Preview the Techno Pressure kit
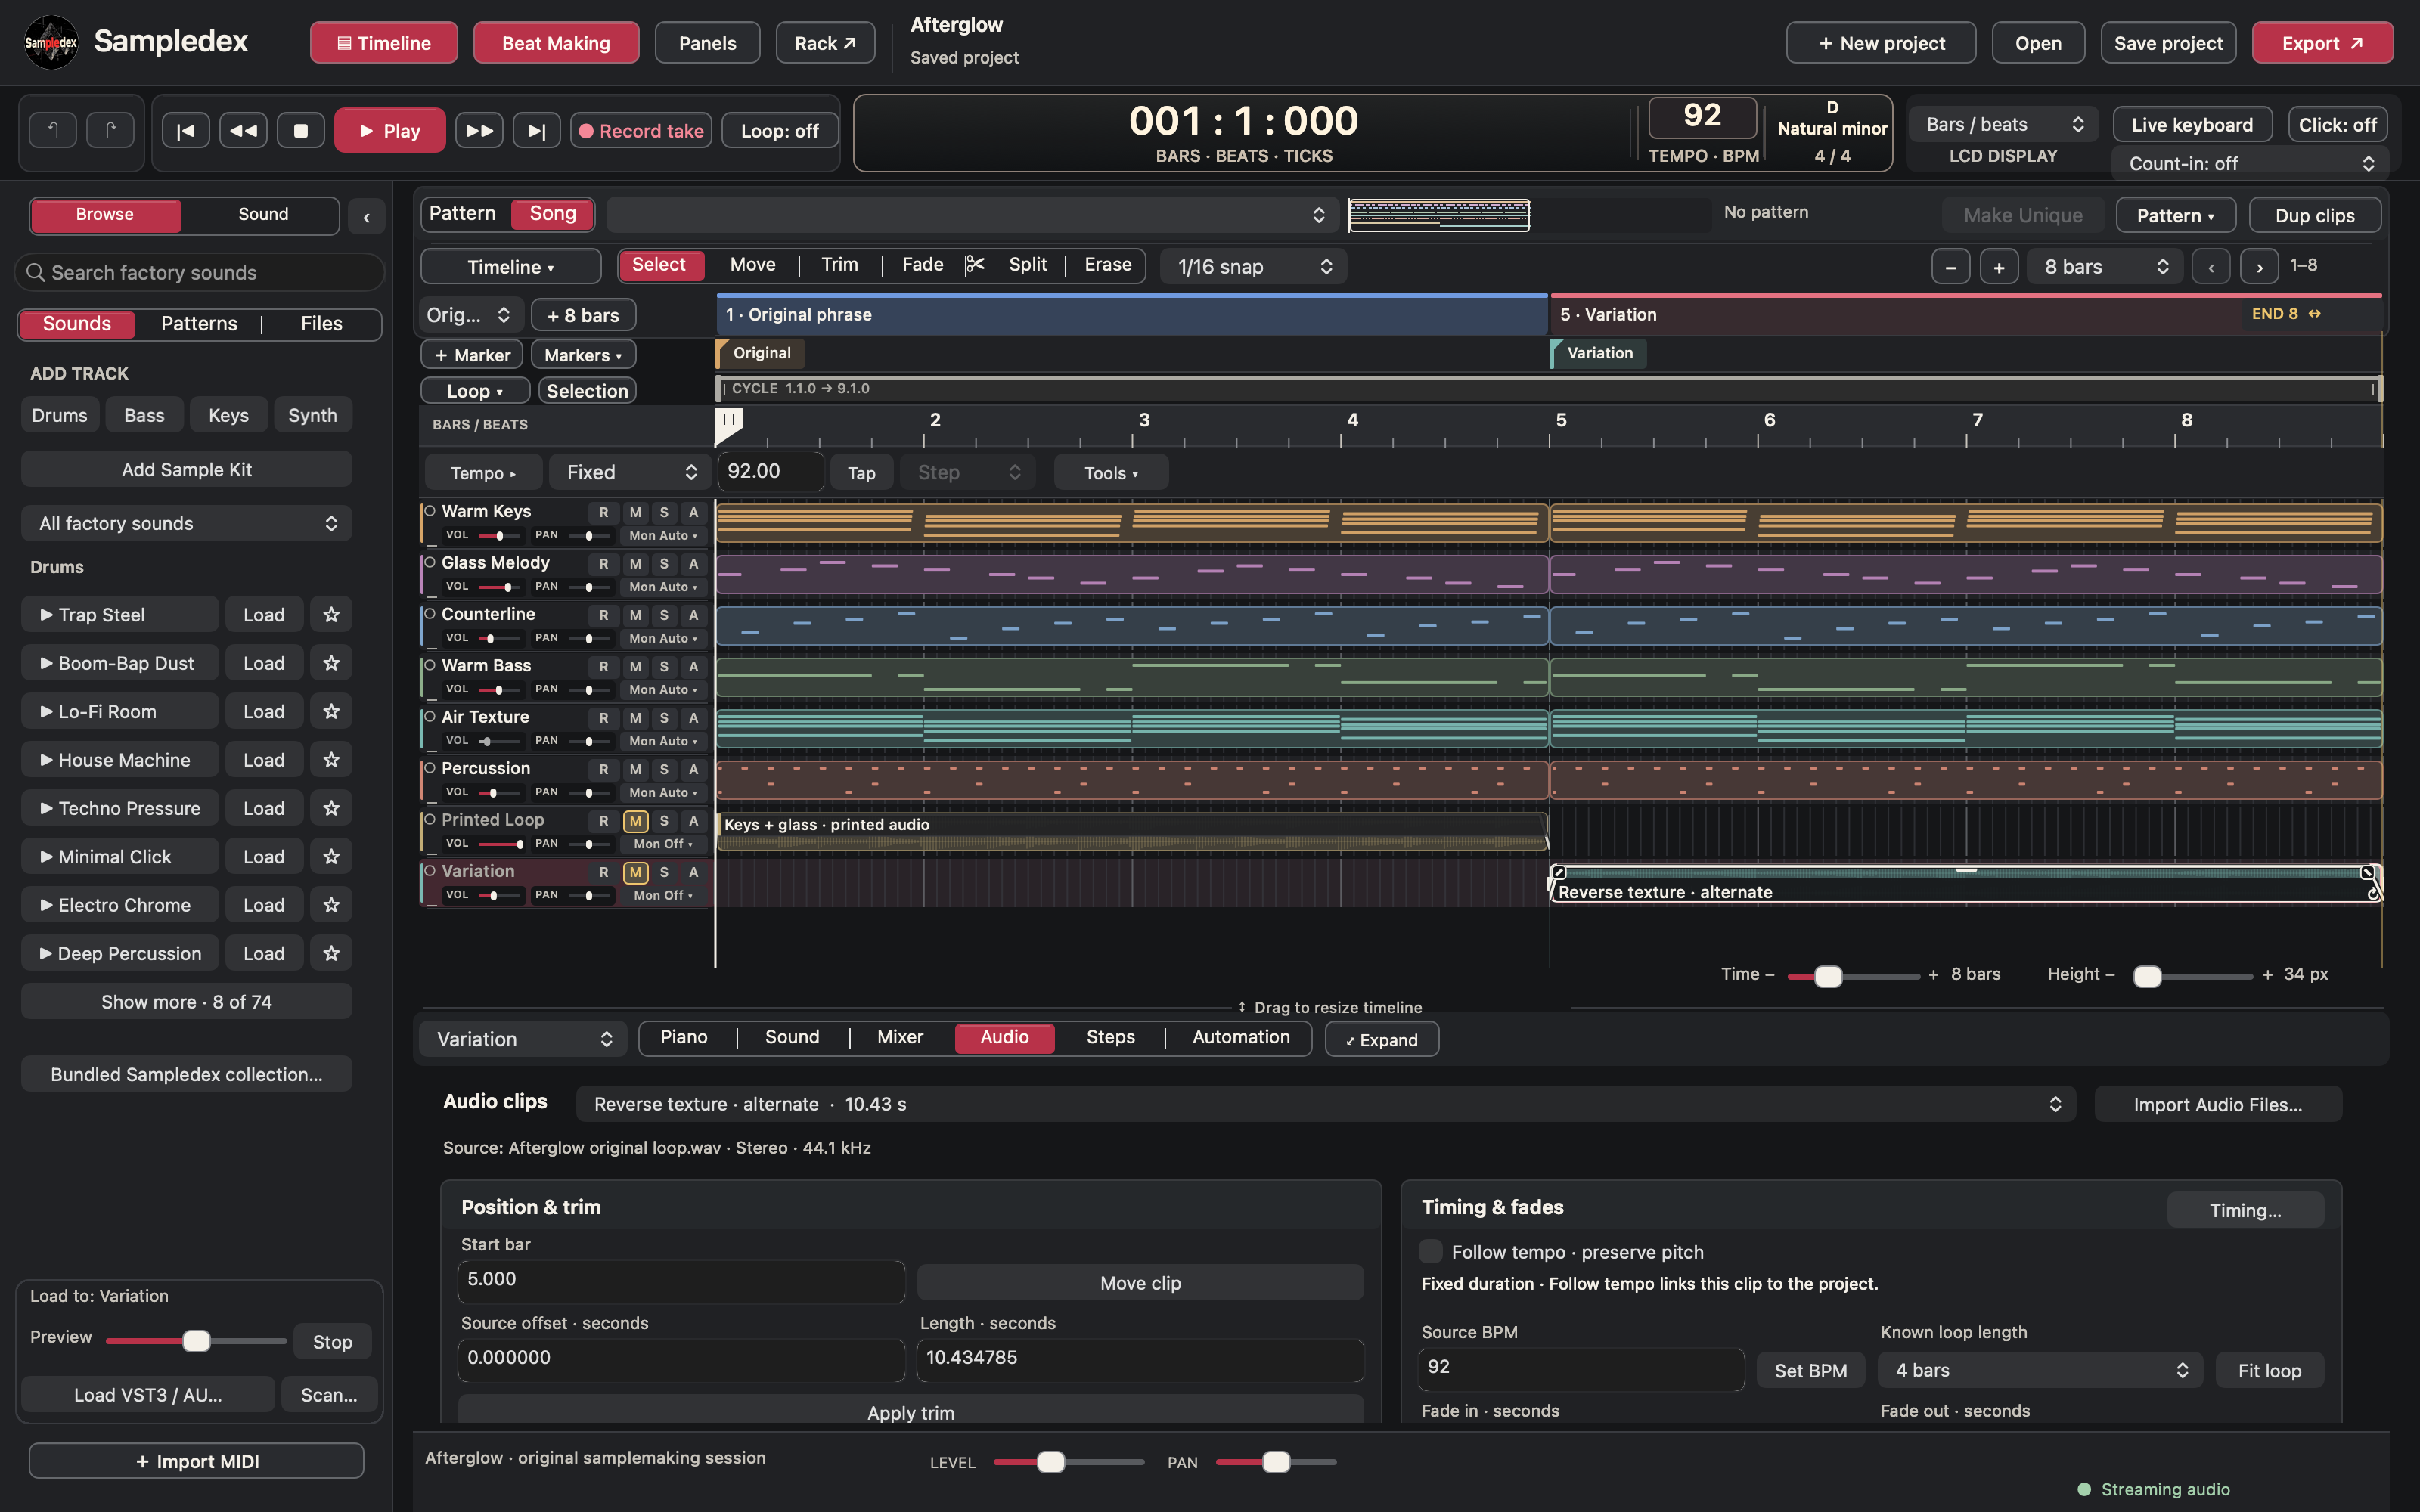This screenshot has height=1512, width=2420. pyautogui.click(x=120, y=808)
